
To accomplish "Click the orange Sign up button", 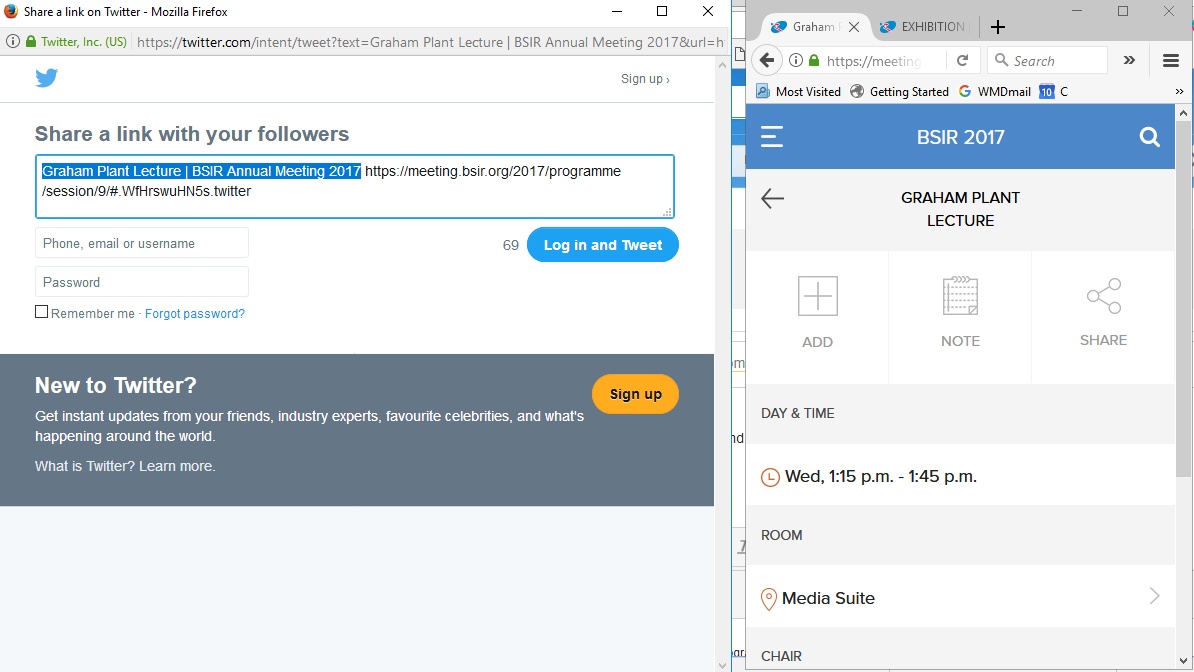I will coord(635,394).
